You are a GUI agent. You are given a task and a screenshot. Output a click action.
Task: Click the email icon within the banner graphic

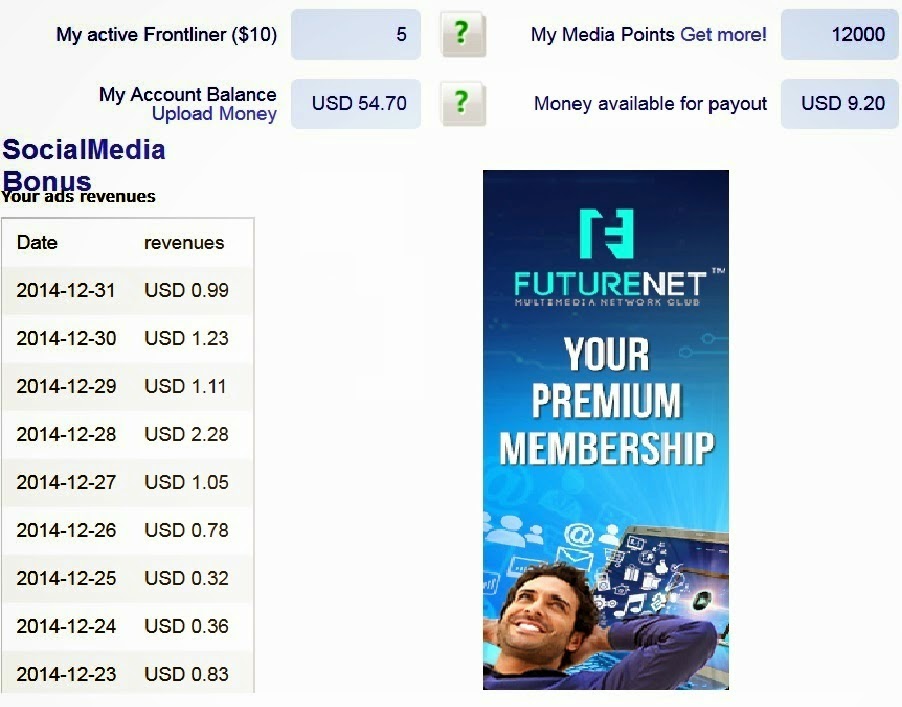574,557
